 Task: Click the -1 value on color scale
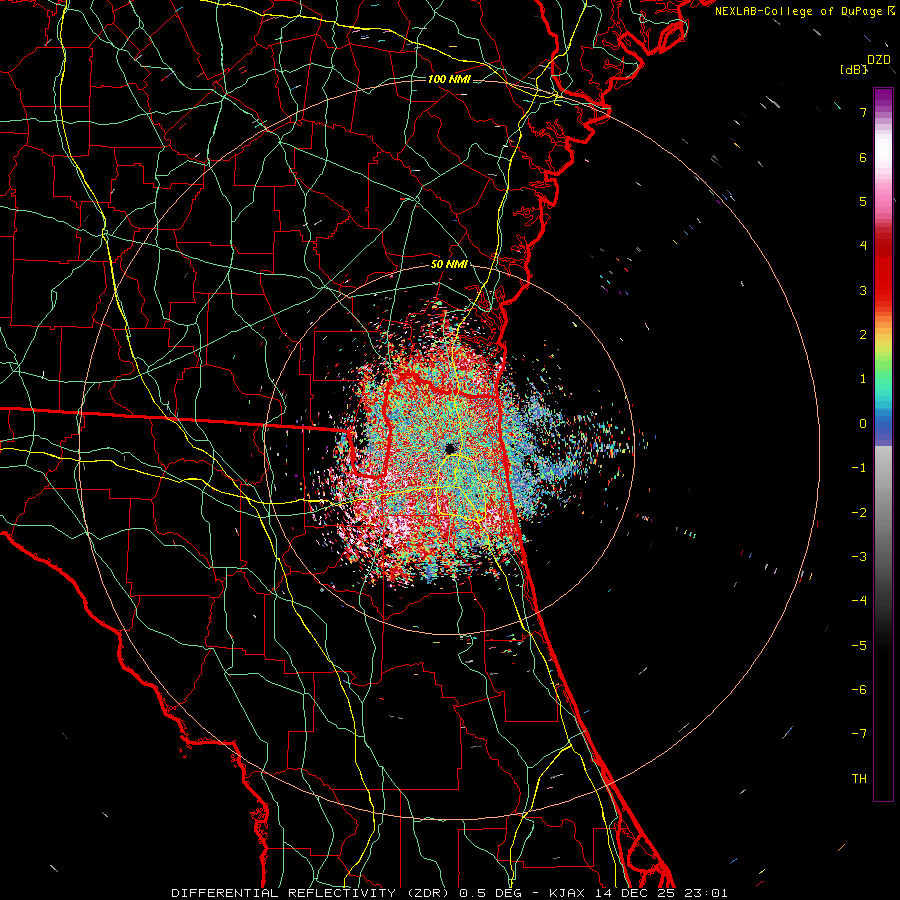[x=859, y=468]
